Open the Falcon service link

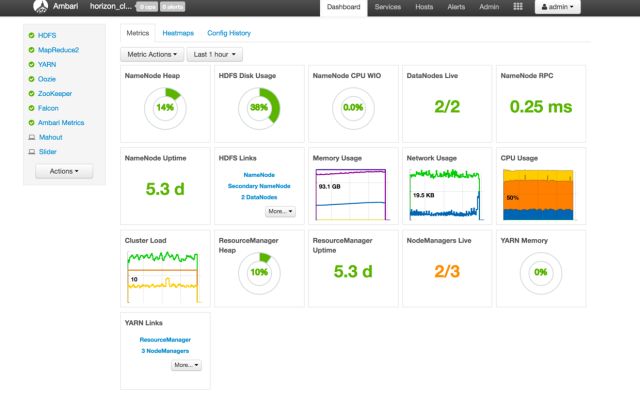click(48, 108)
